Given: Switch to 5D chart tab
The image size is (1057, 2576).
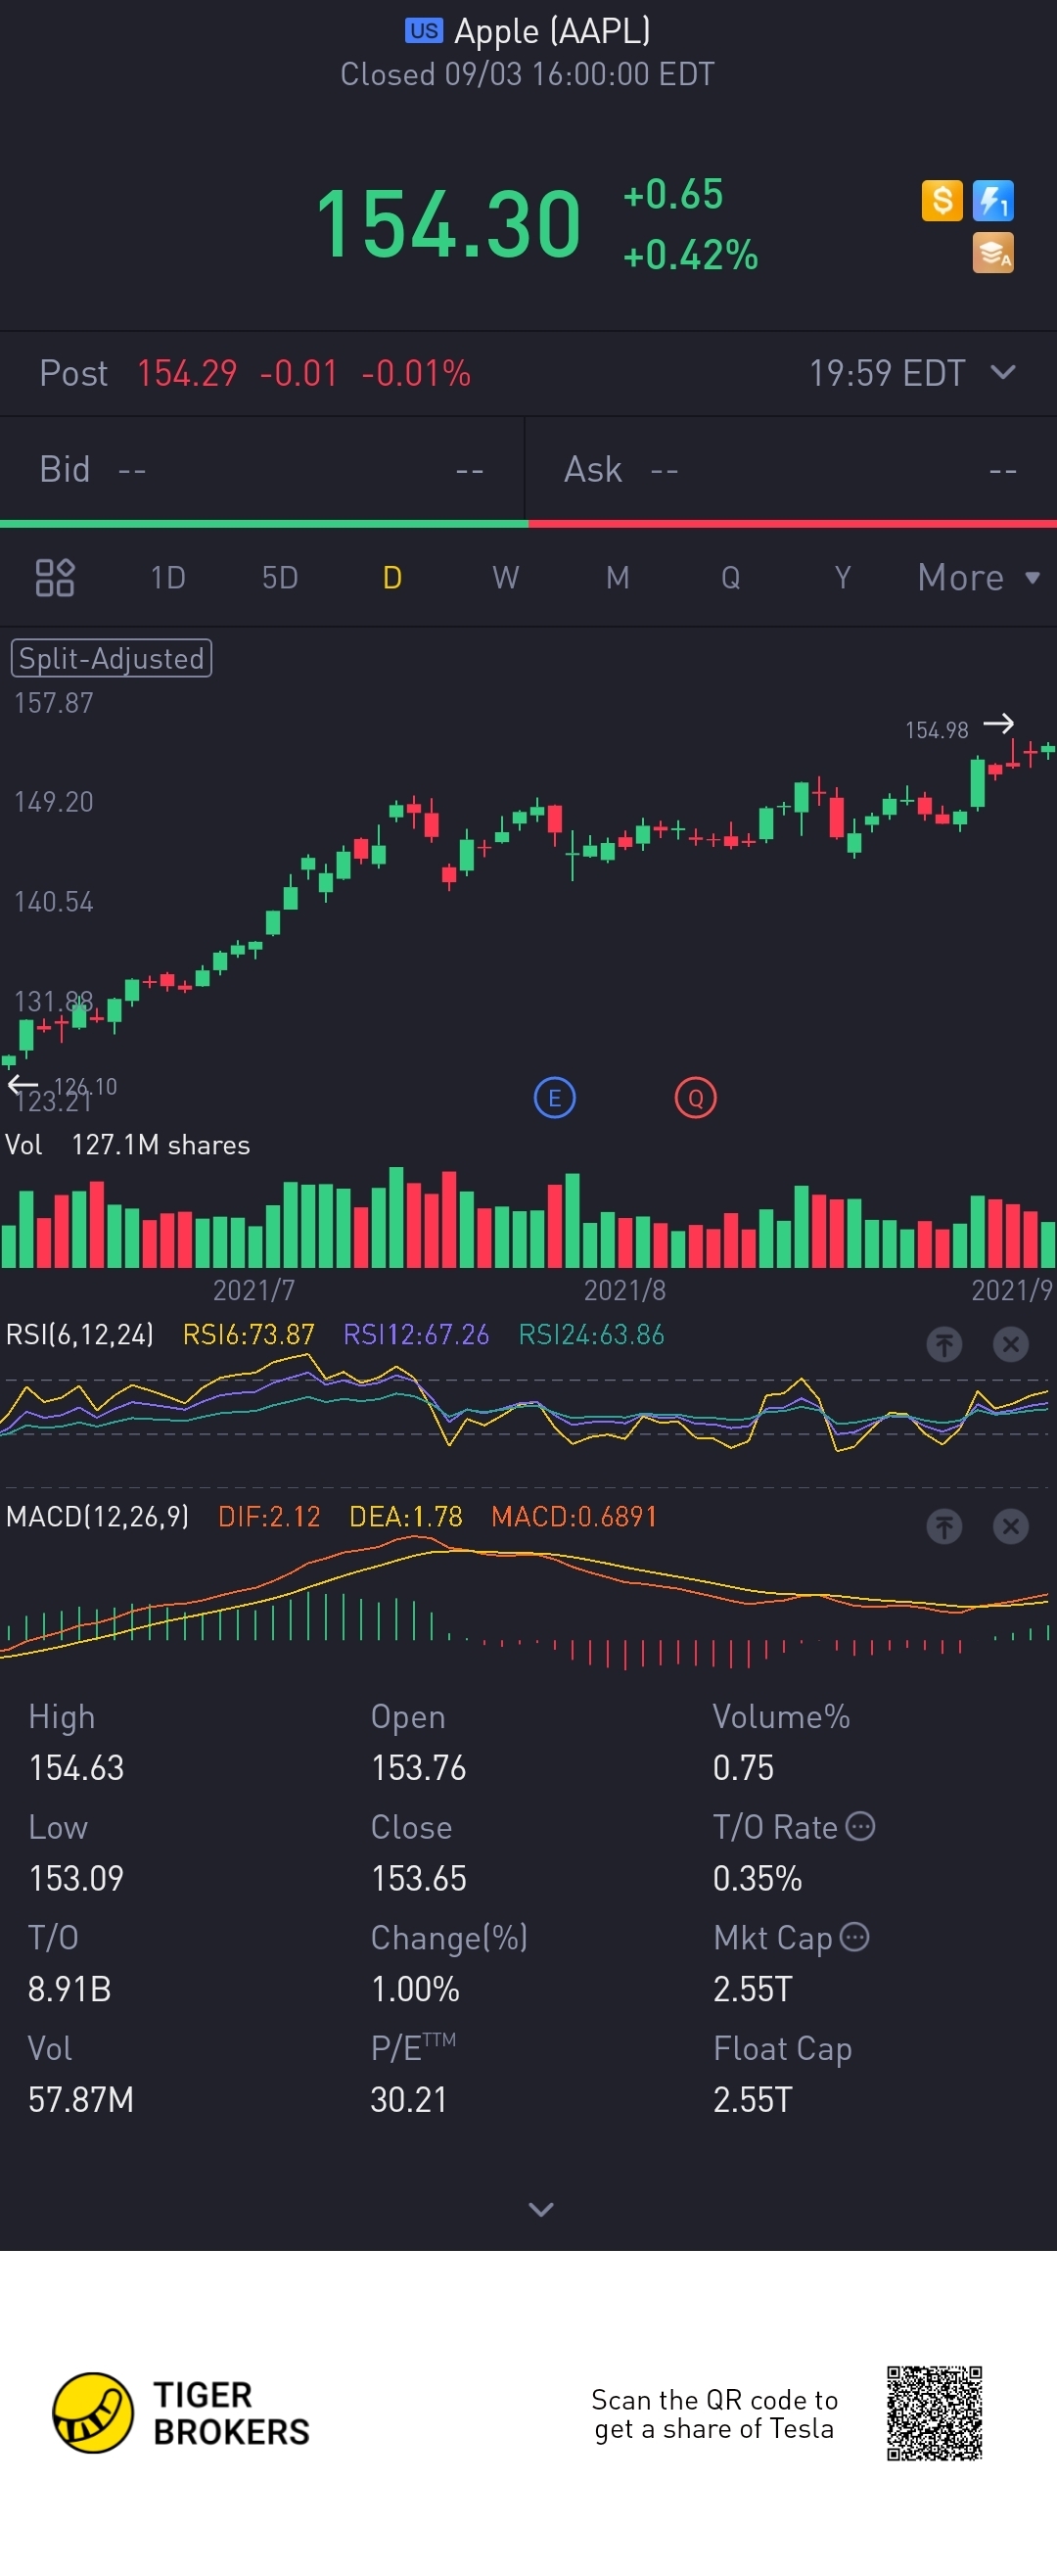Looking at the screenshot, I should pyautogui.click(x=280, y=577).
